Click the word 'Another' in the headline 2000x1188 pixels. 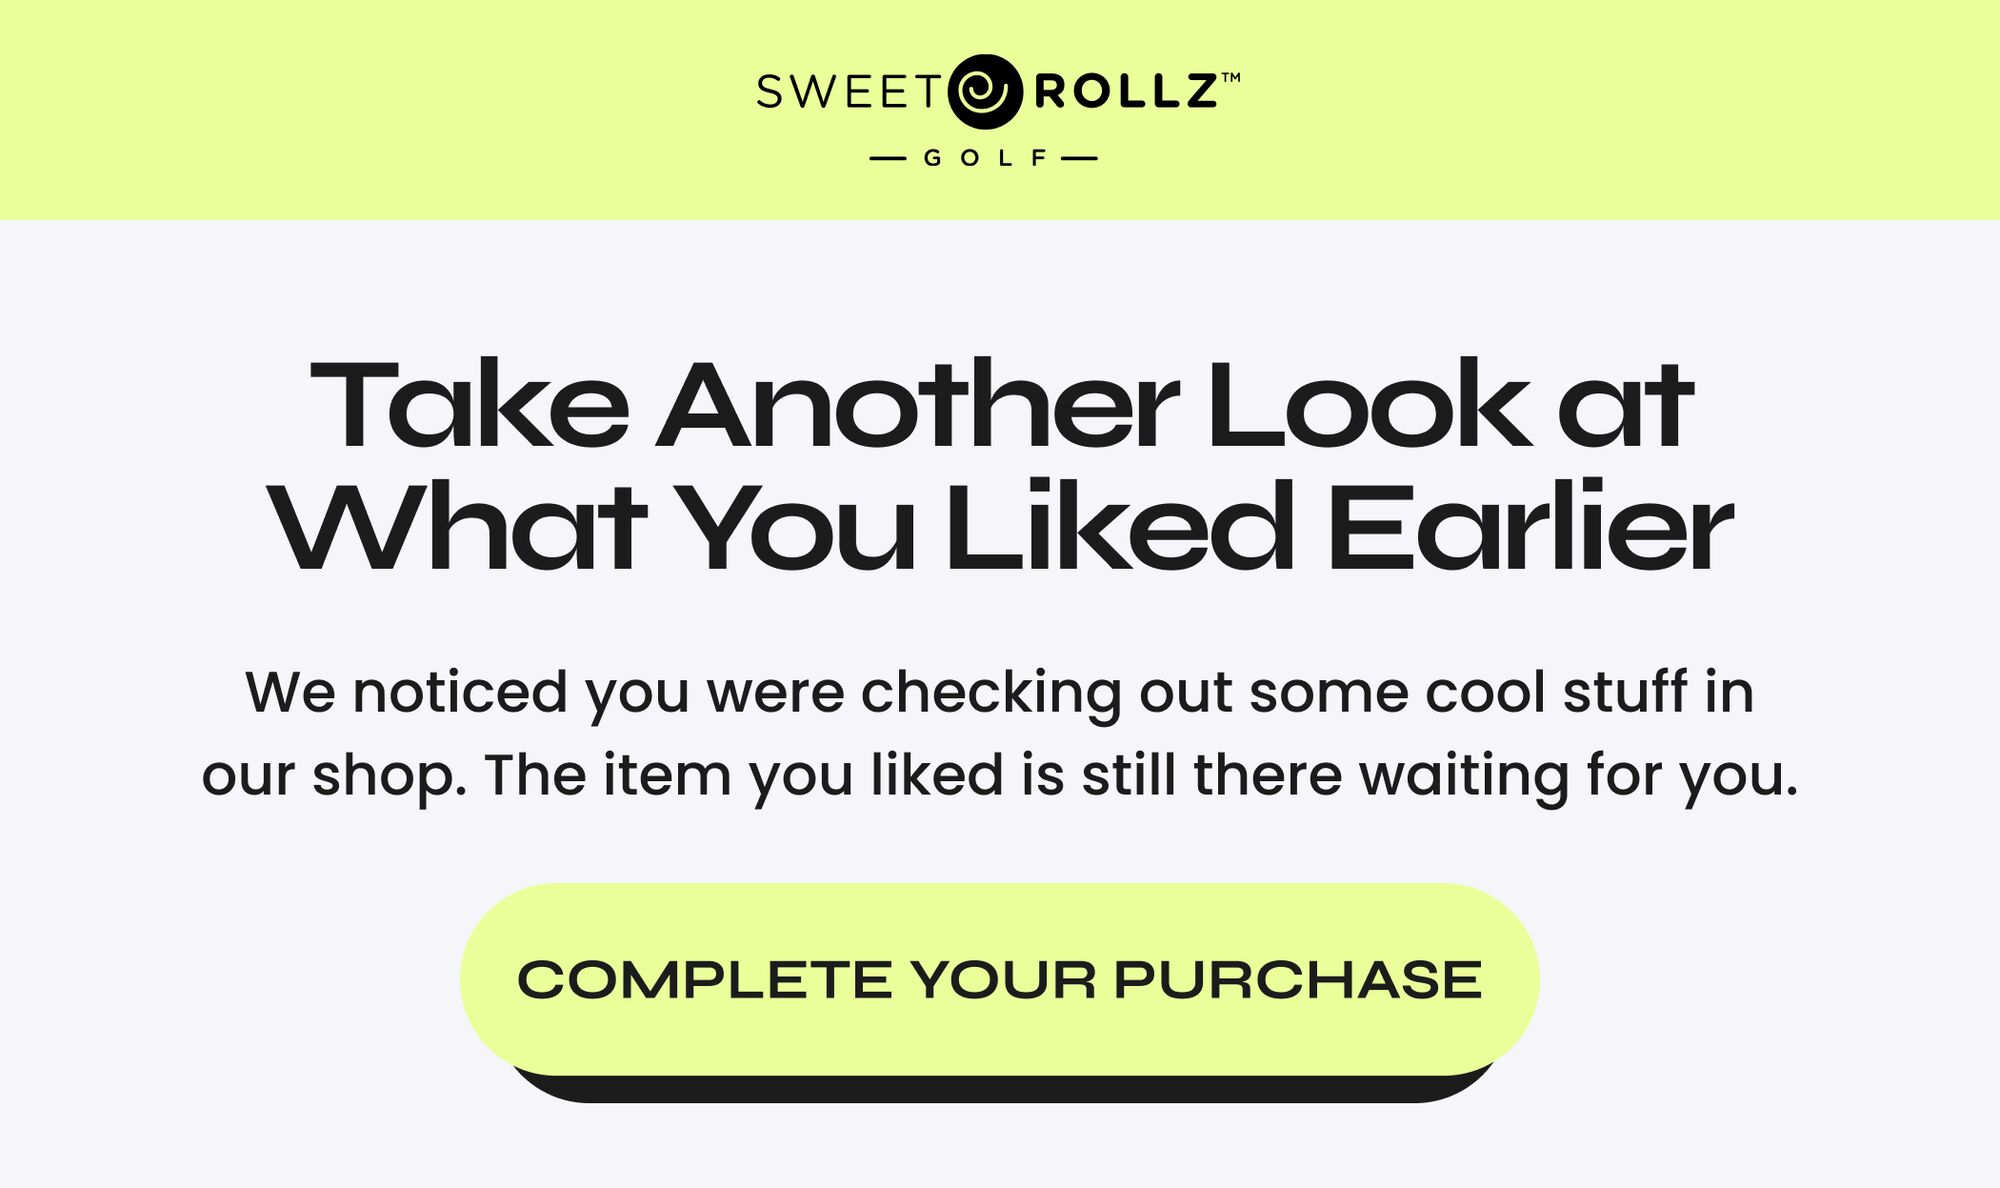[x=917, y=405]
